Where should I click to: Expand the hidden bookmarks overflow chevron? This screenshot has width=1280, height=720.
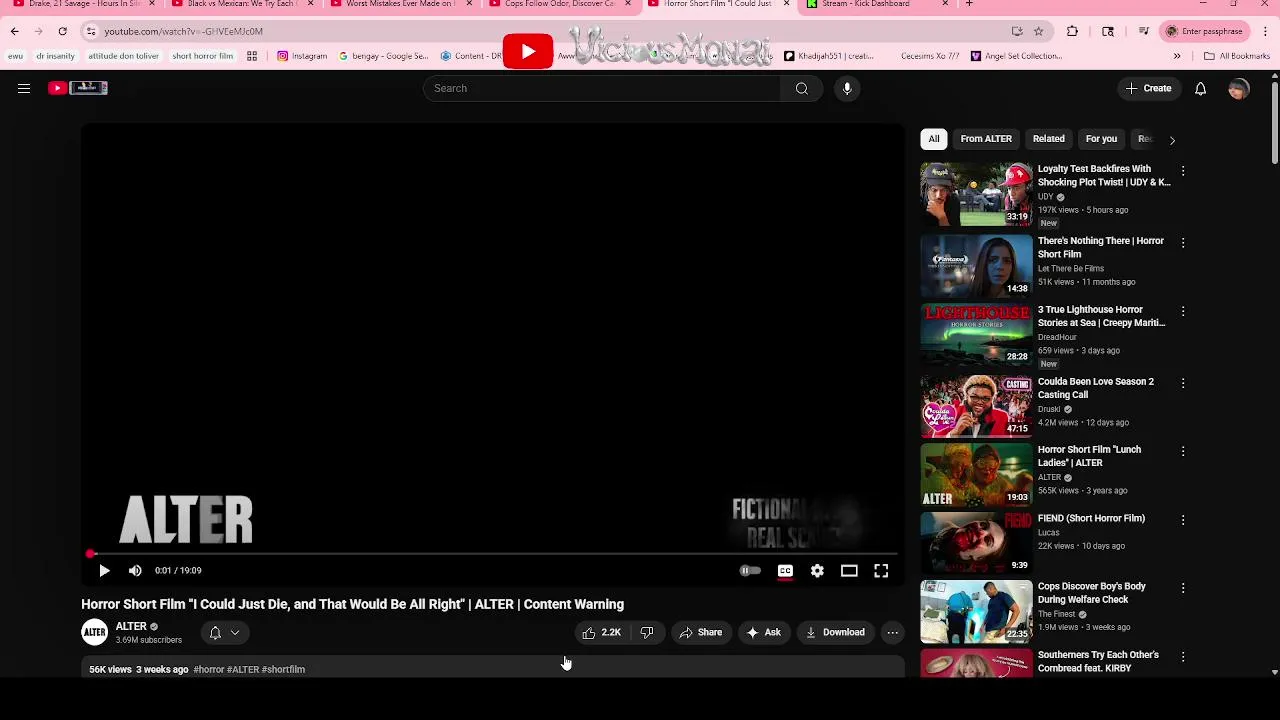[1177, 56]
